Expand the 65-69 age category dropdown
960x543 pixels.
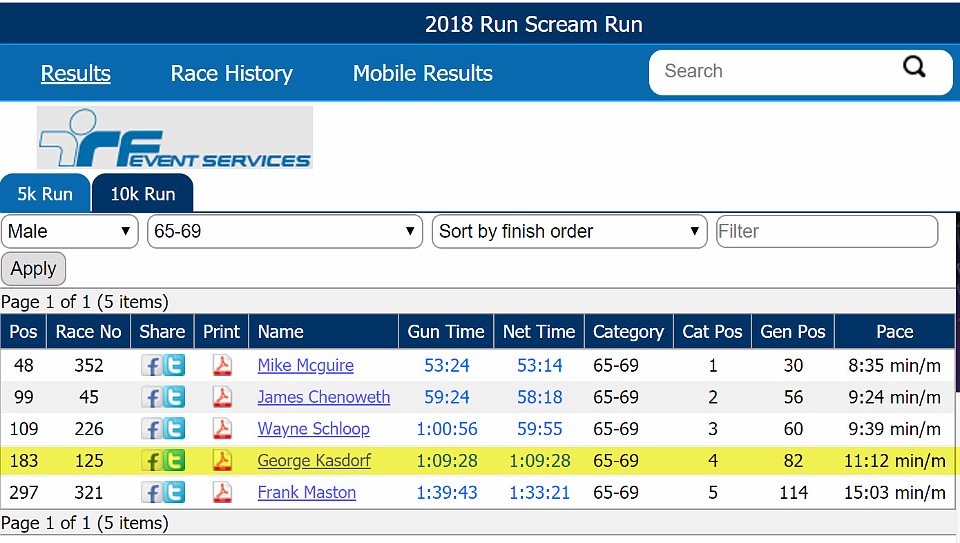[285, 232]
